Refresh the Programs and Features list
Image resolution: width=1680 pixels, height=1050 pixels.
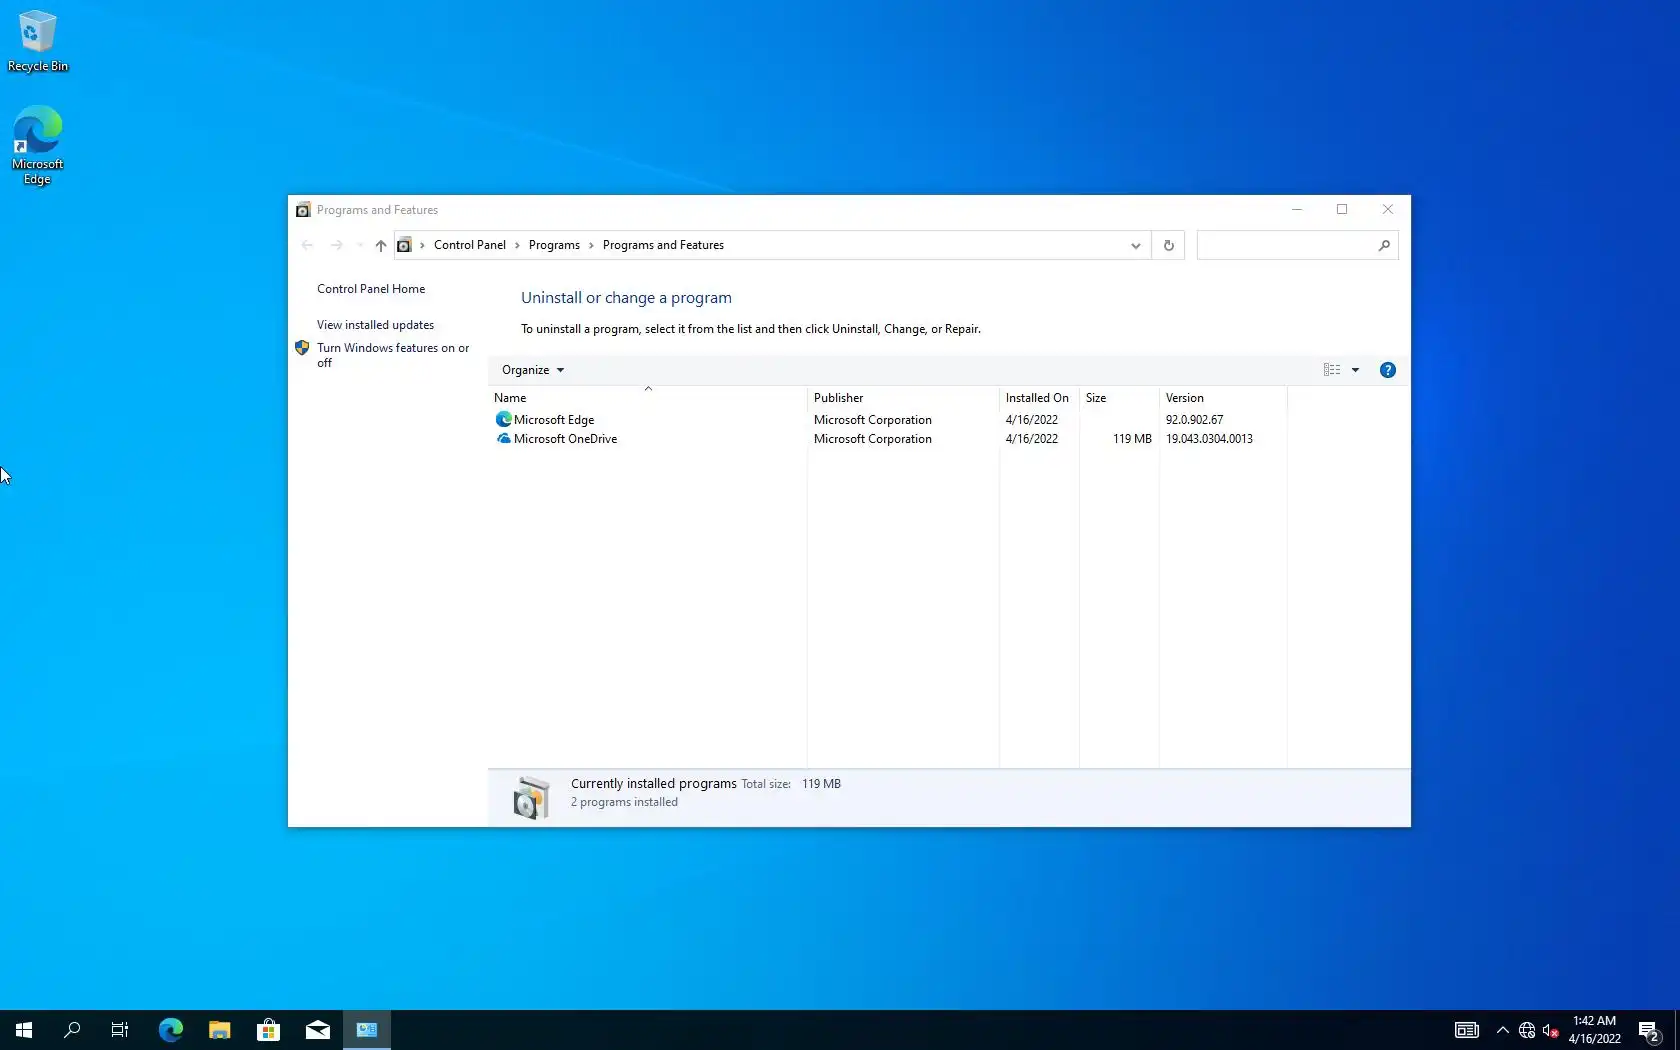1168,245
